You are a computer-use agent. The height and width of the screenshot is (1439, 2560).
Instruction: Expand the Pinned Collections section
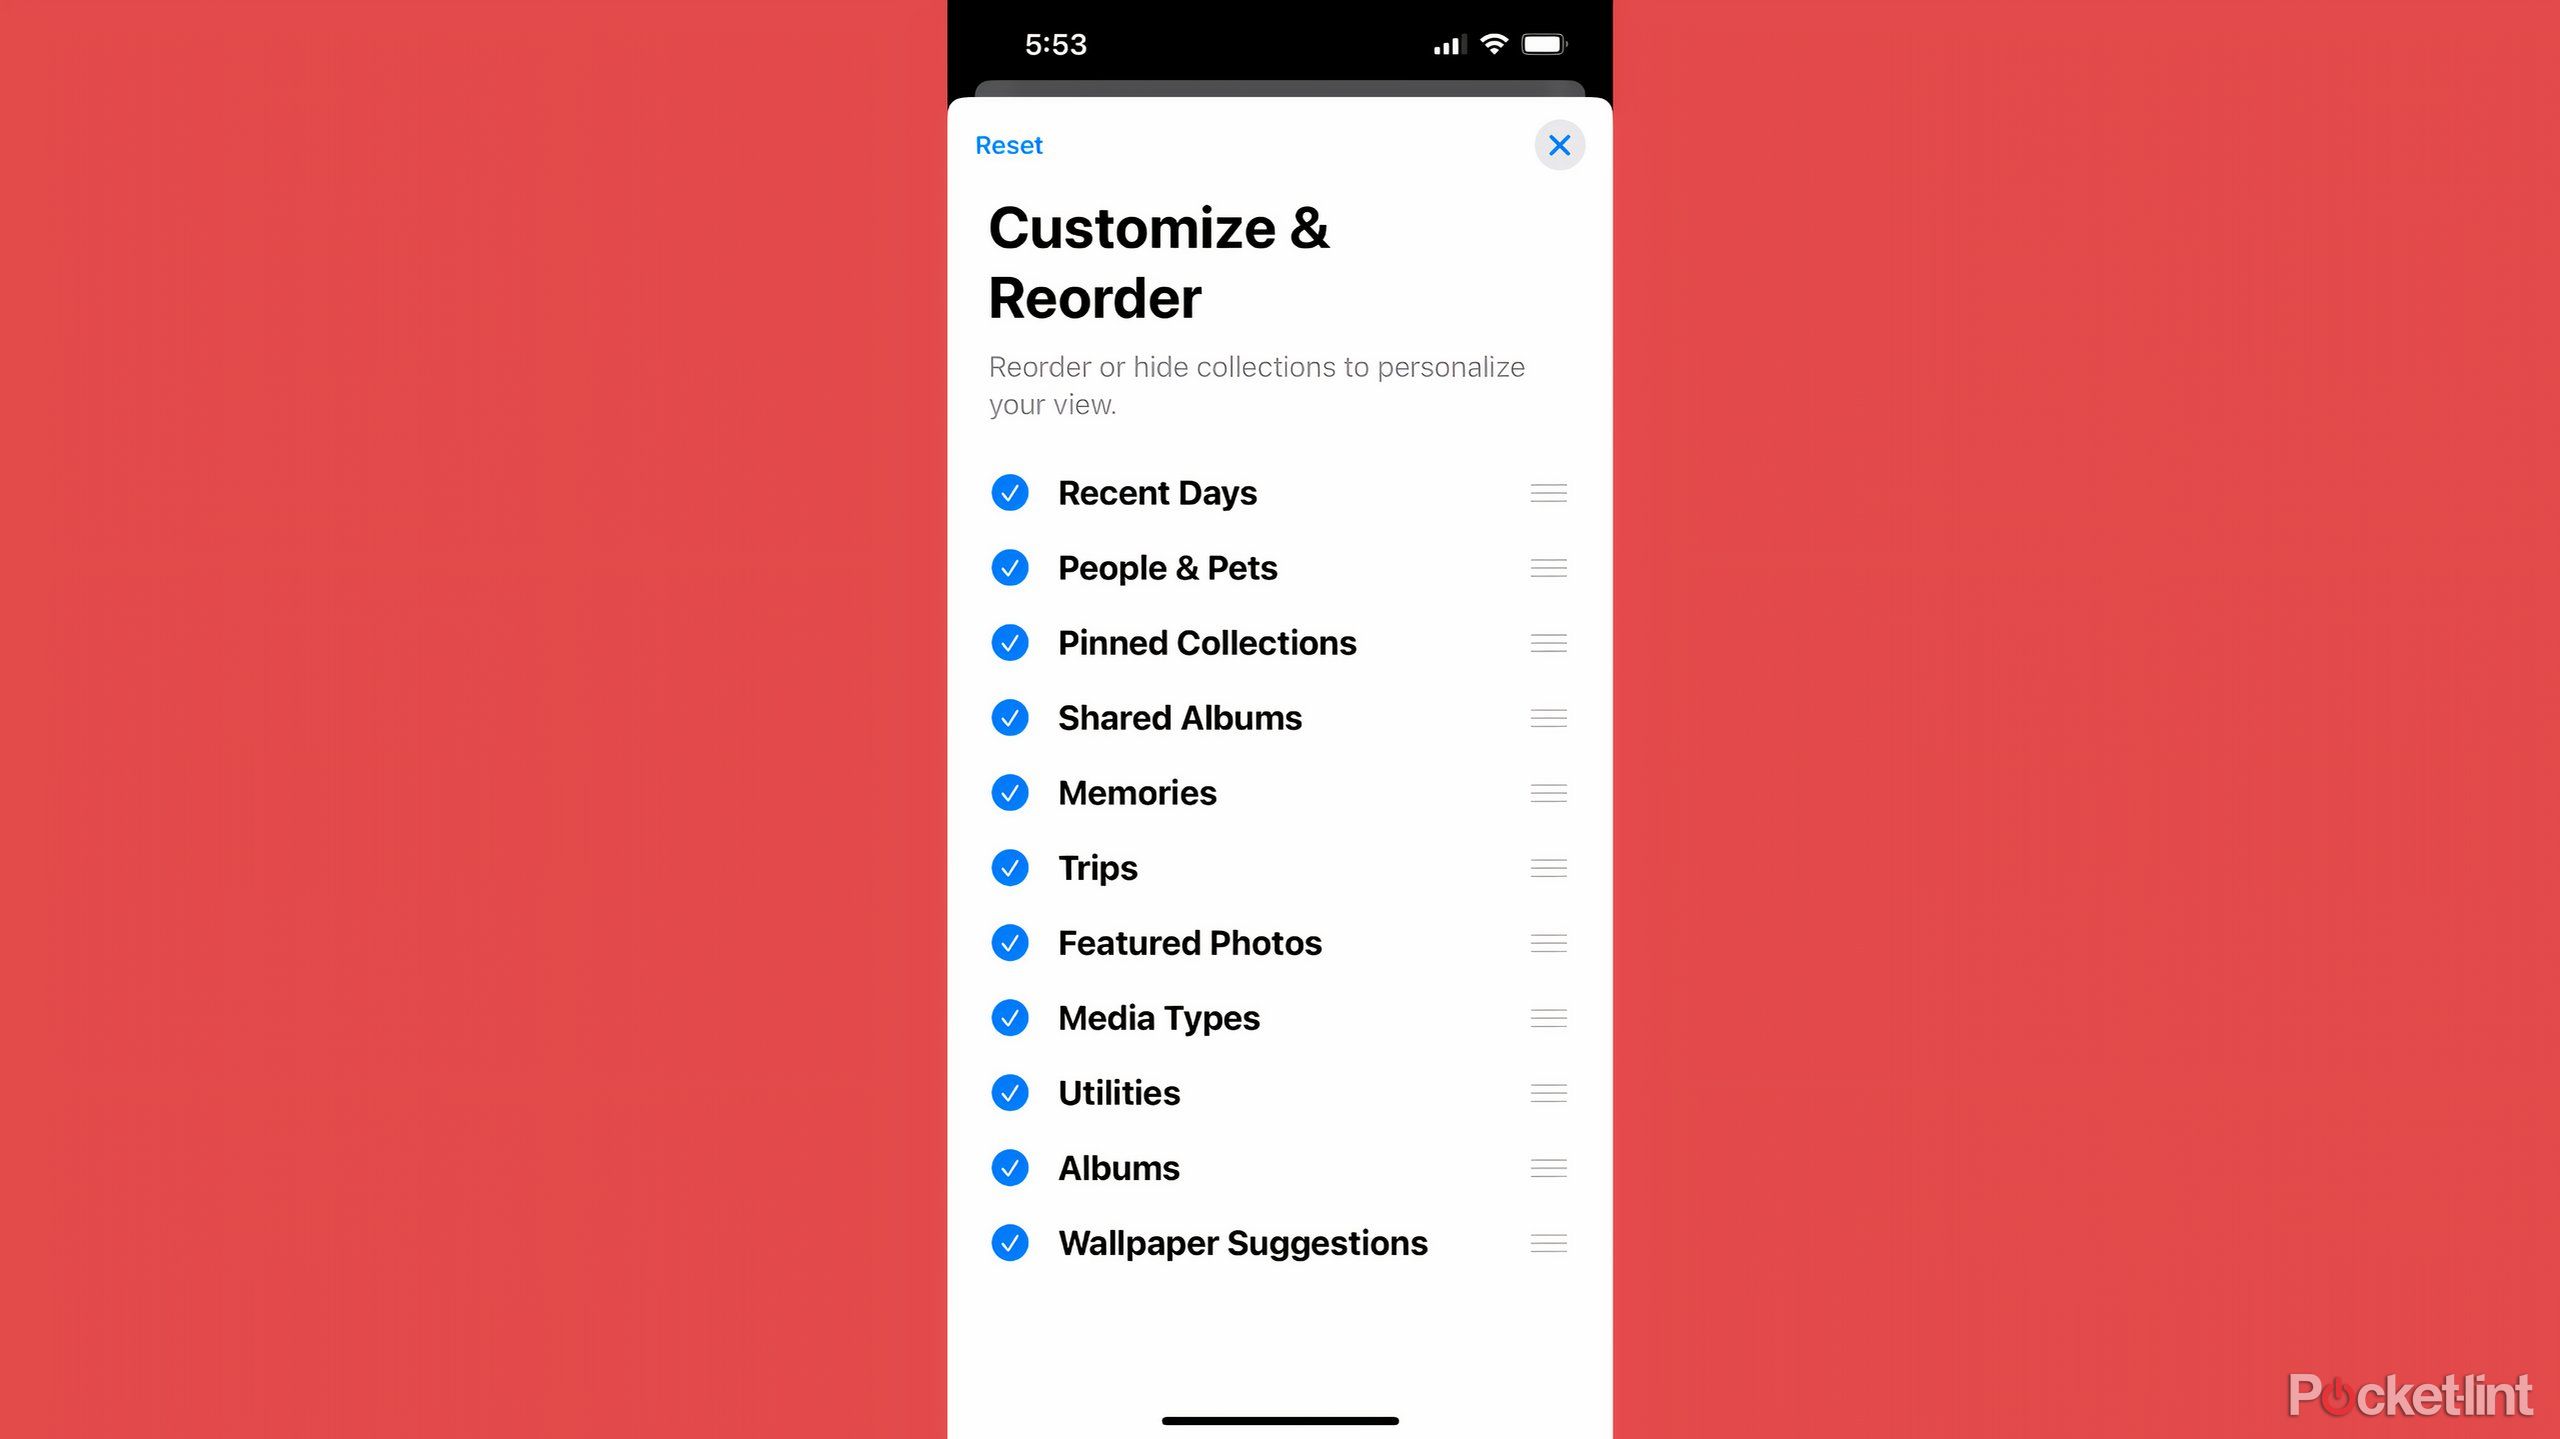(x=1206, y=642)
